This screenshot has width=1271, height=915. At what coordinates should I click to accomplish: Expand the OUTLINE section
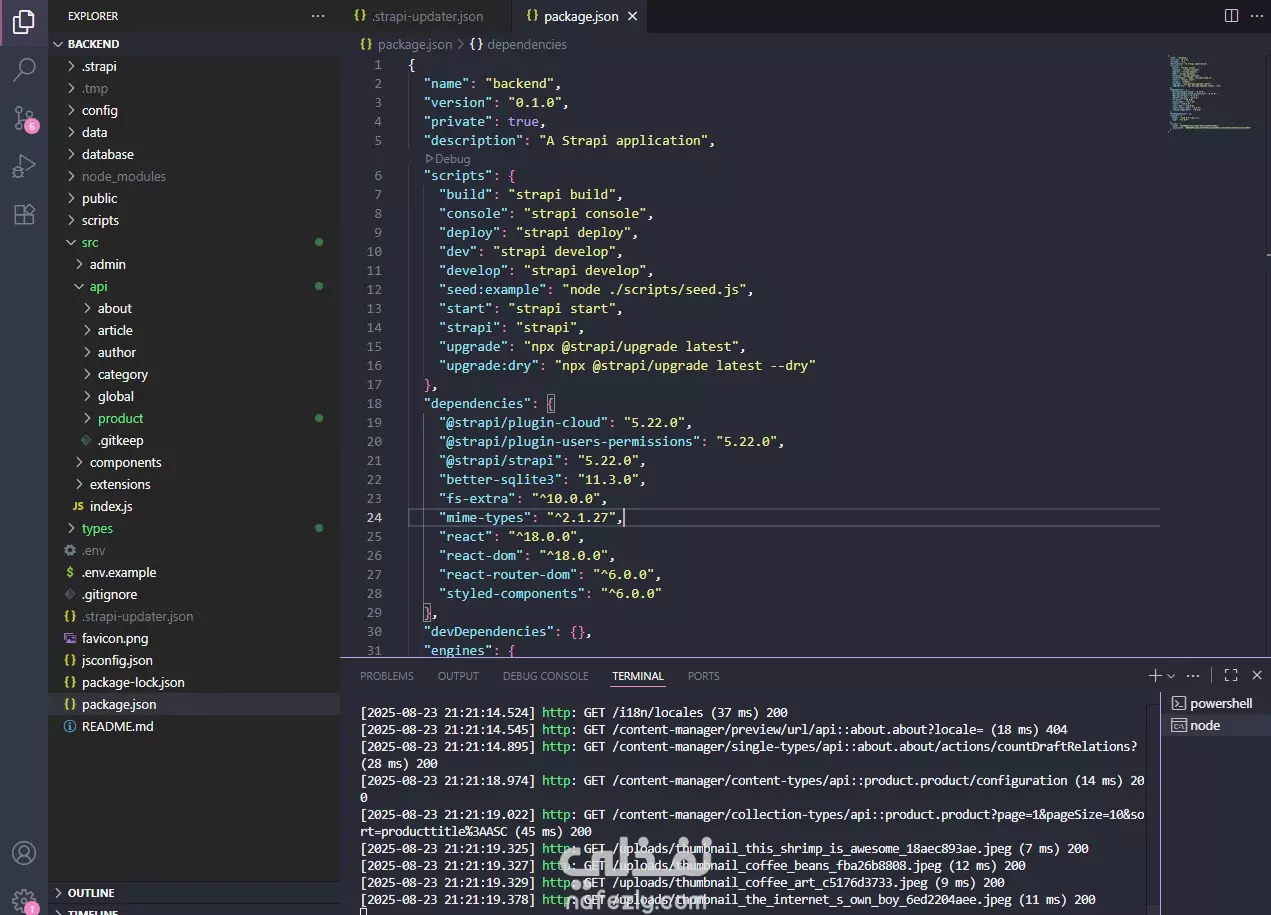click(194, 893)
